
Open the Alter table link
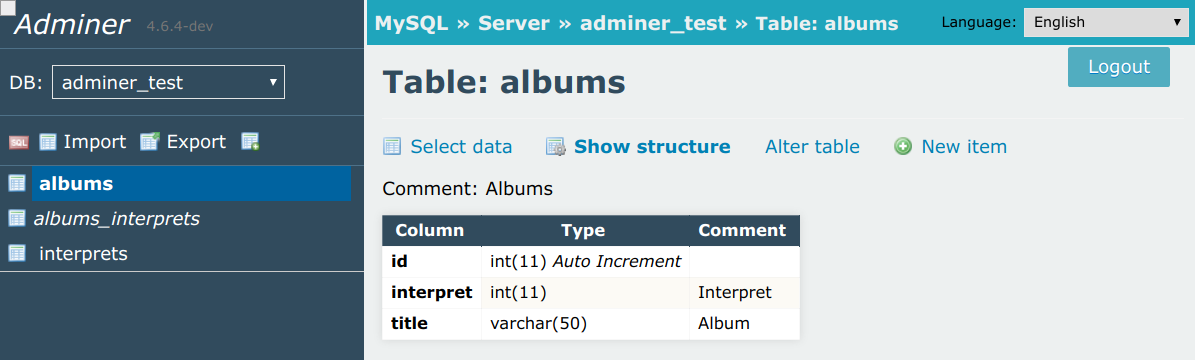pyautogui.click(x=812, y=146)
